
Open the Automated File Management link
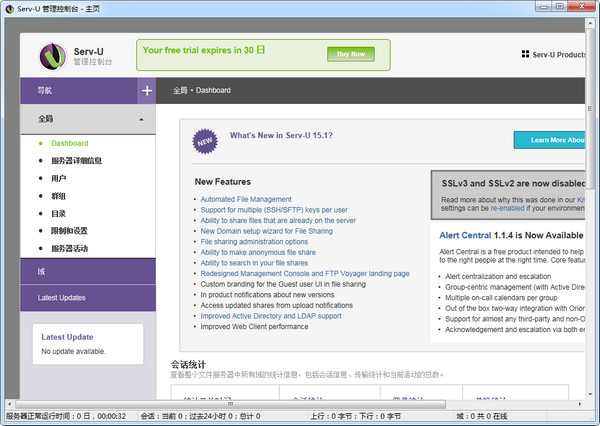246,199
